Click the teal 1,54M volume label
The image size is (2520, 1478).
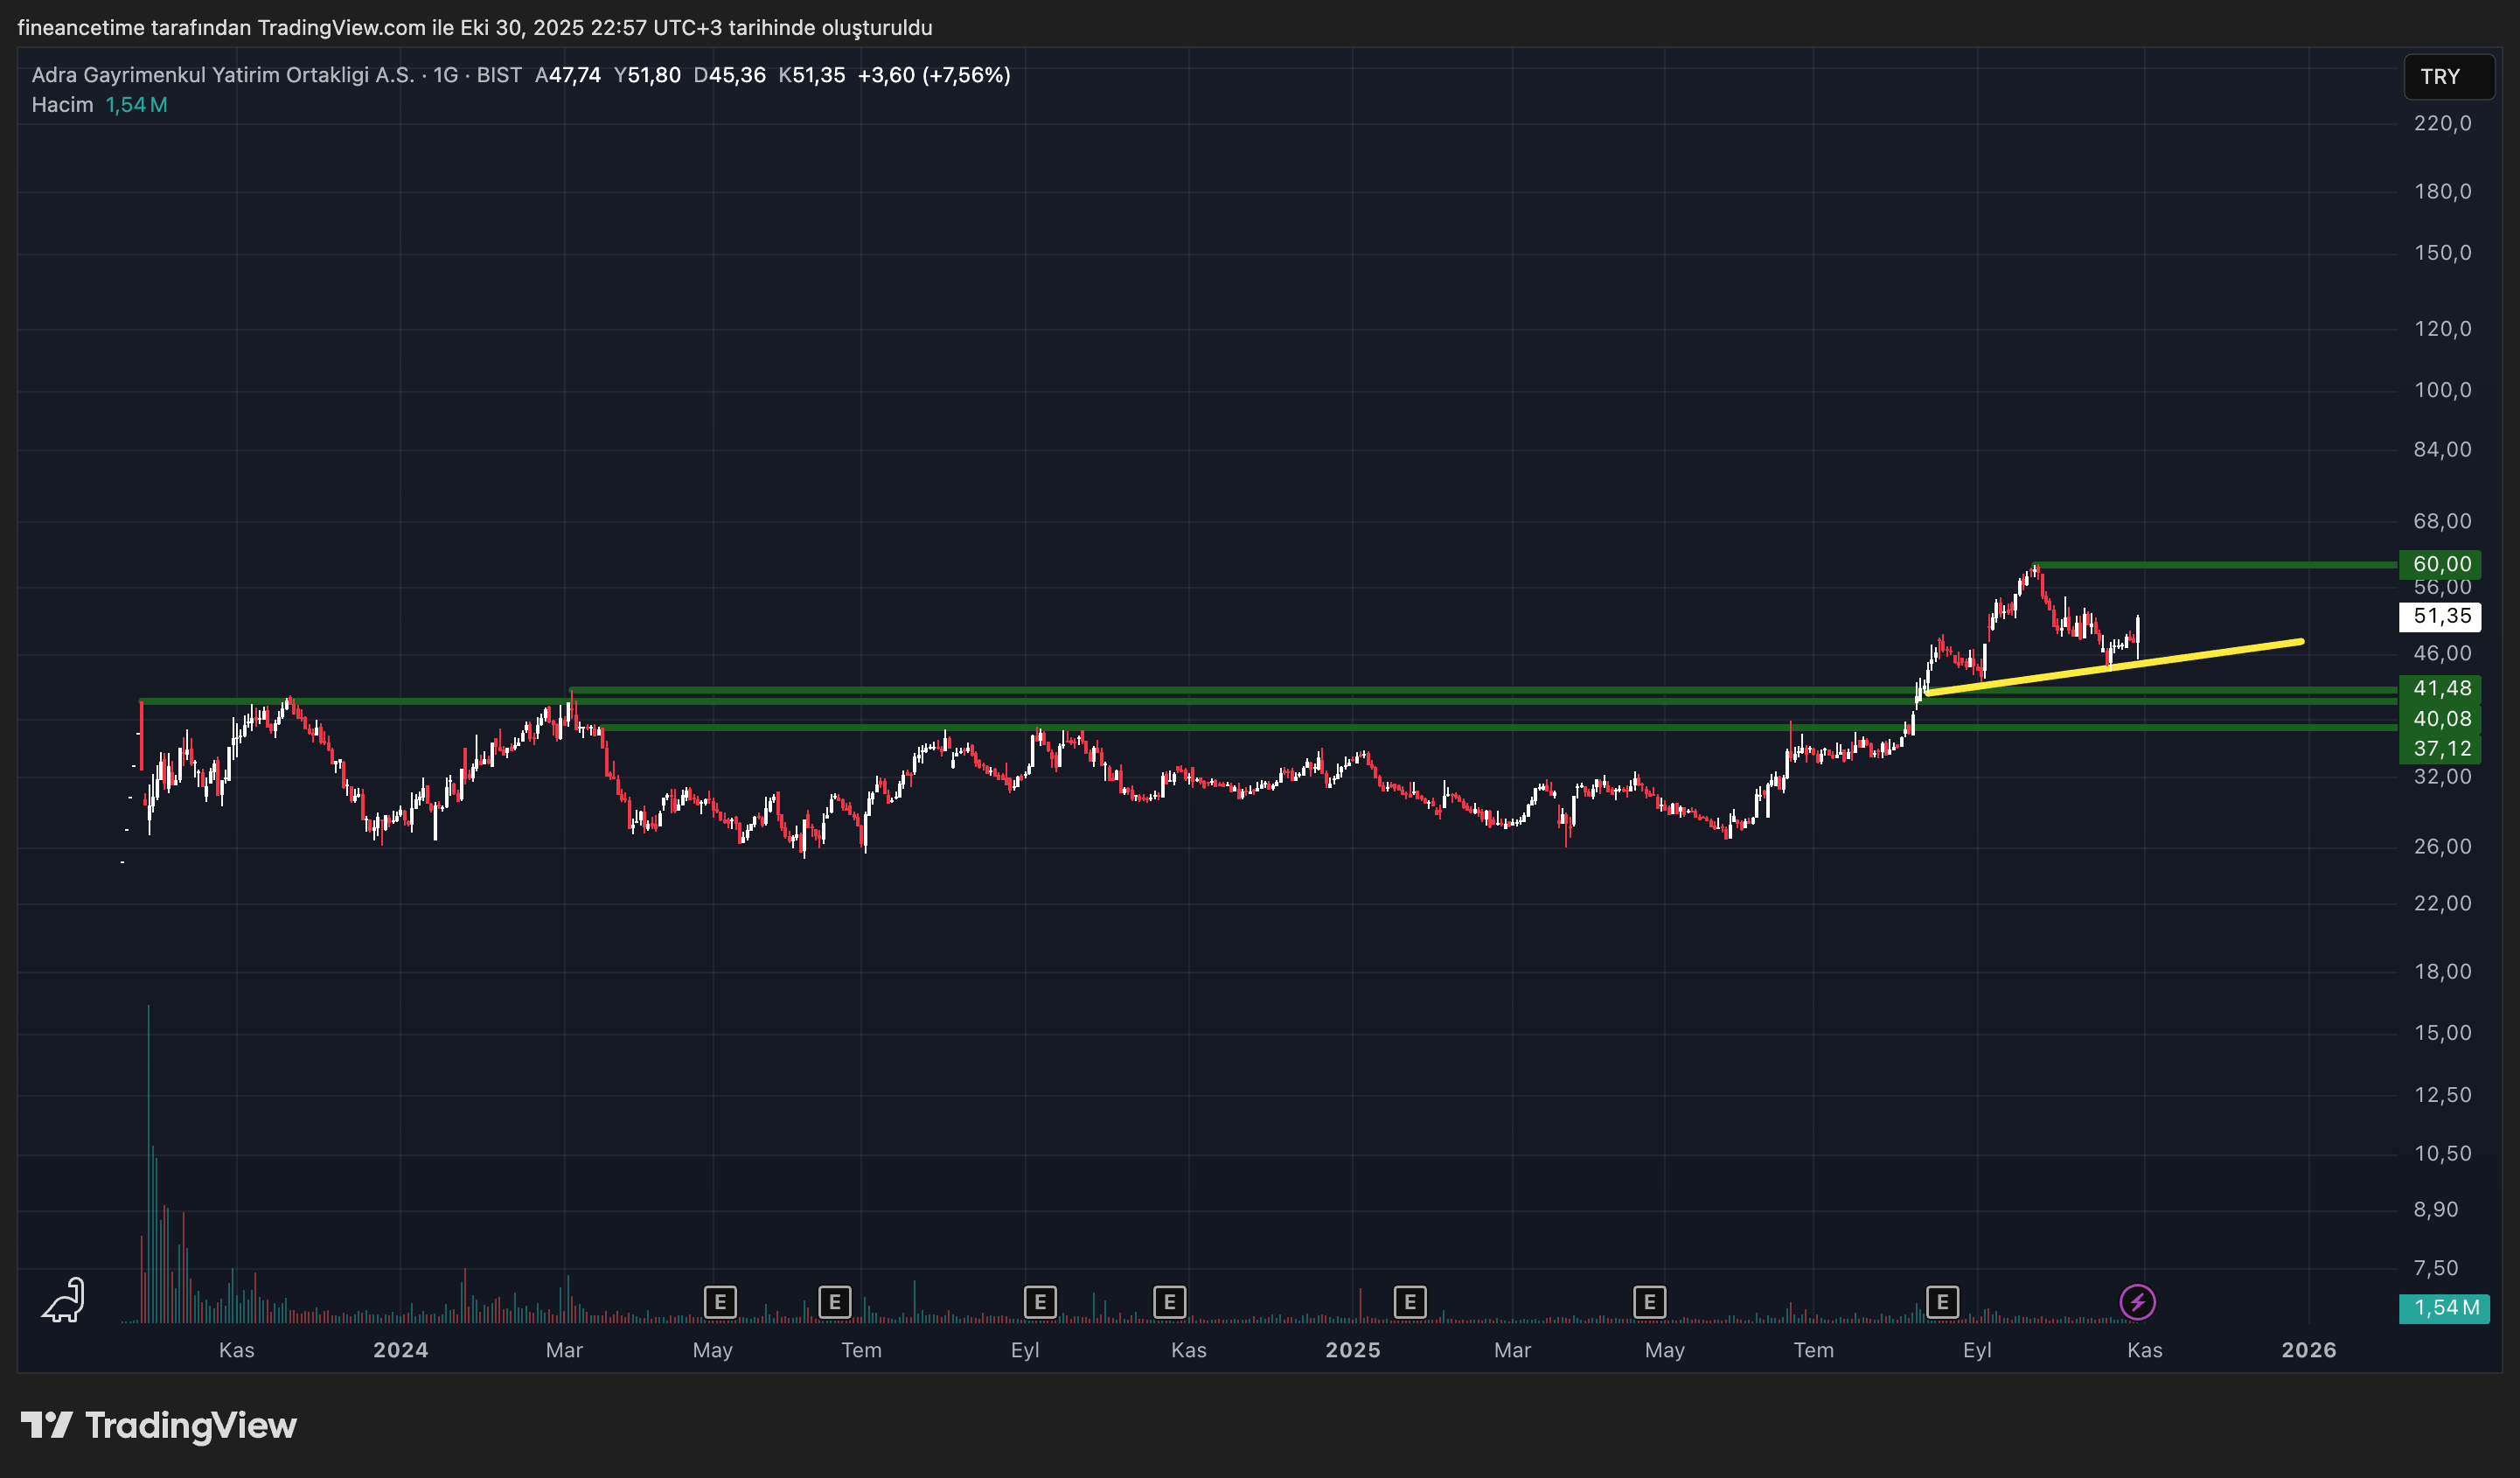coord(2445,1308)
